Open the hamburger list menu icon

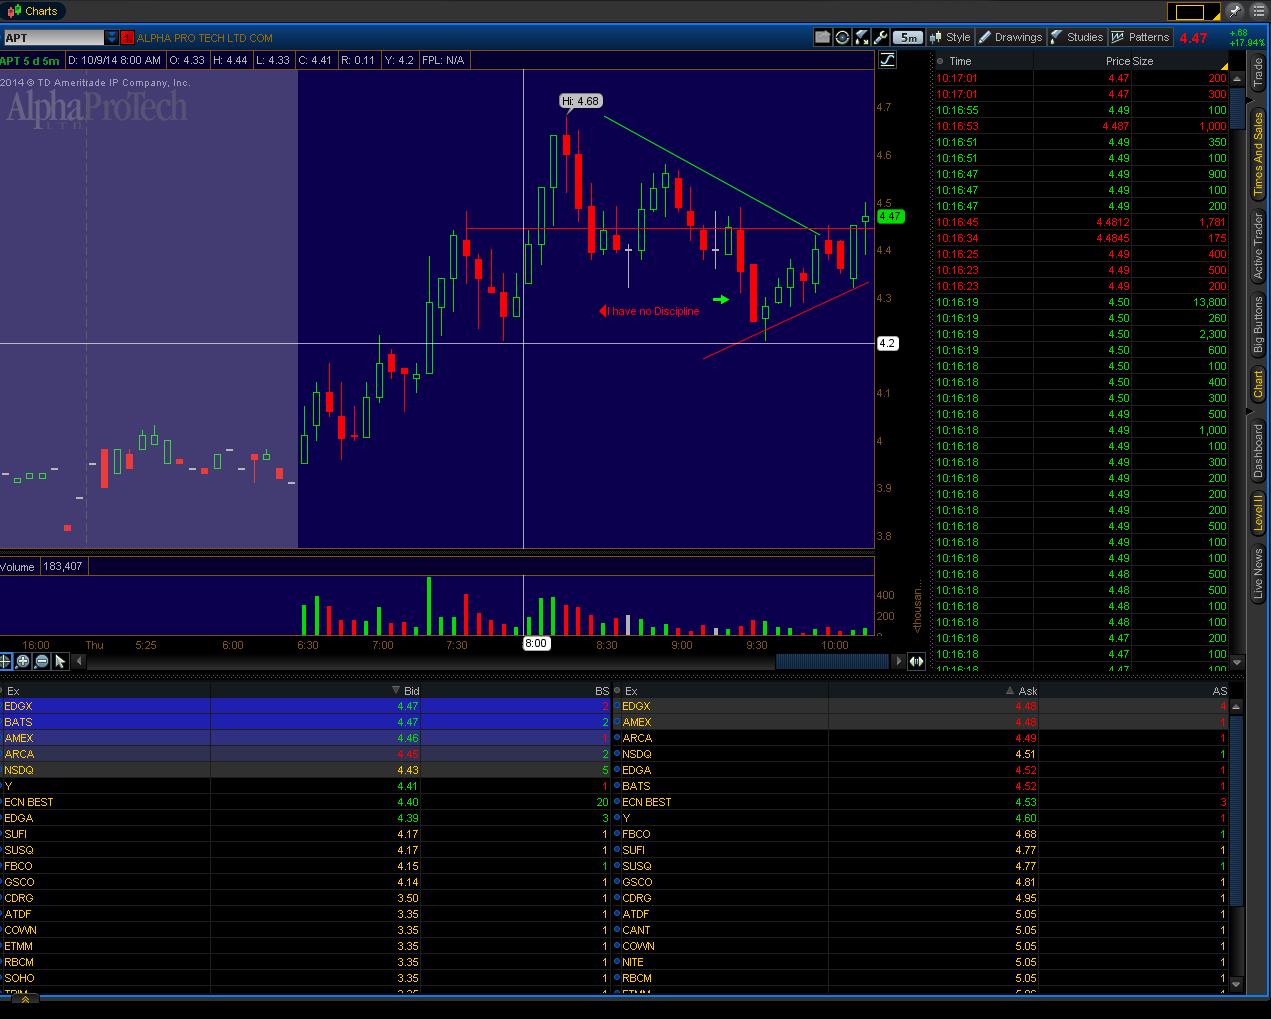point(1258,11)
